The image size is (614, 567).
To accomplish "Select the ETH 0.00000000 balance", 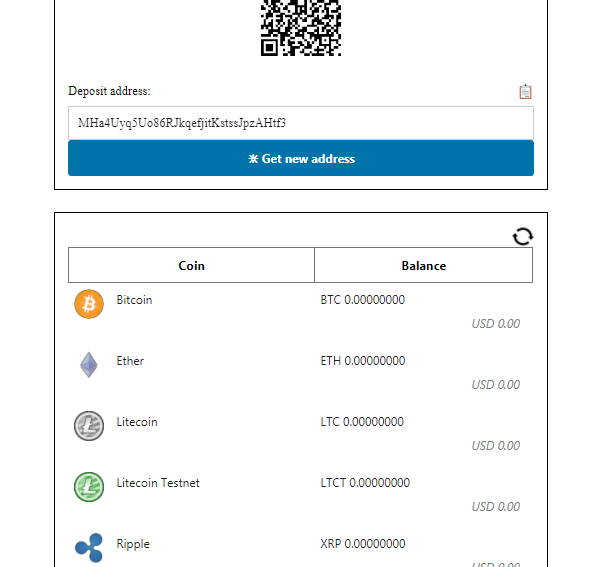I will (x=363, y=361).
